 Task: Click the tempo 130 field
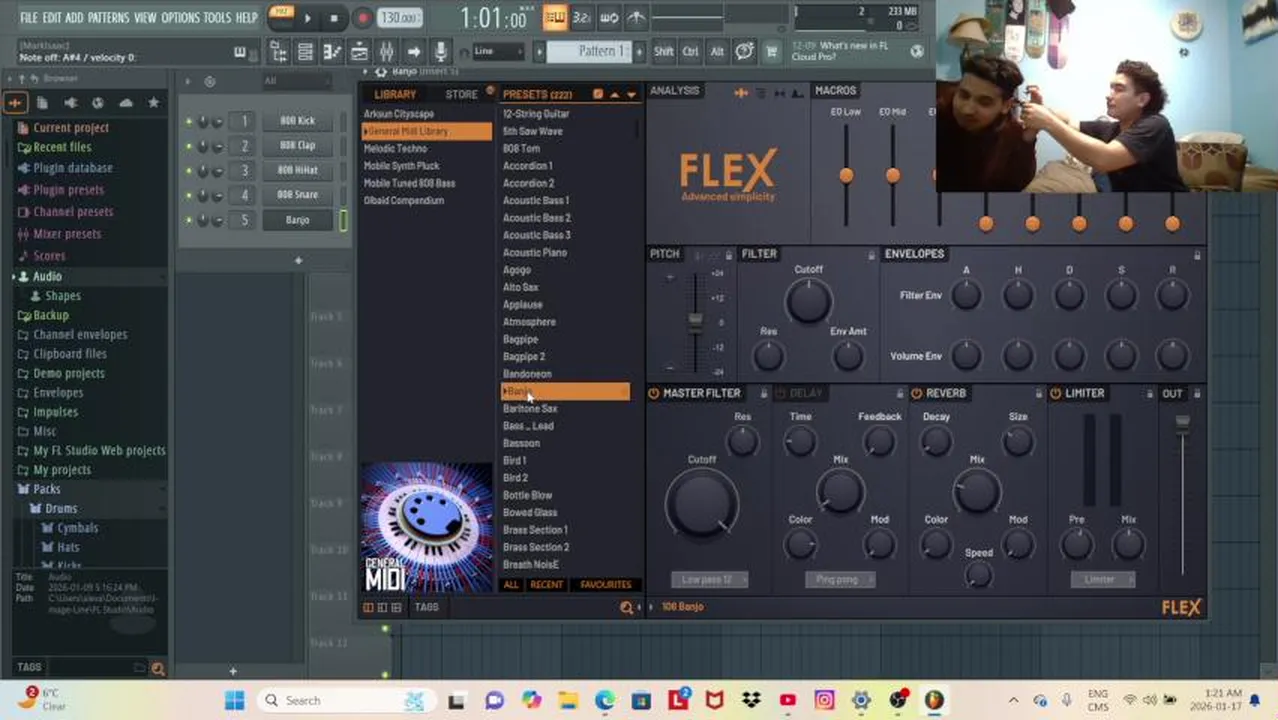click(399, 18)
